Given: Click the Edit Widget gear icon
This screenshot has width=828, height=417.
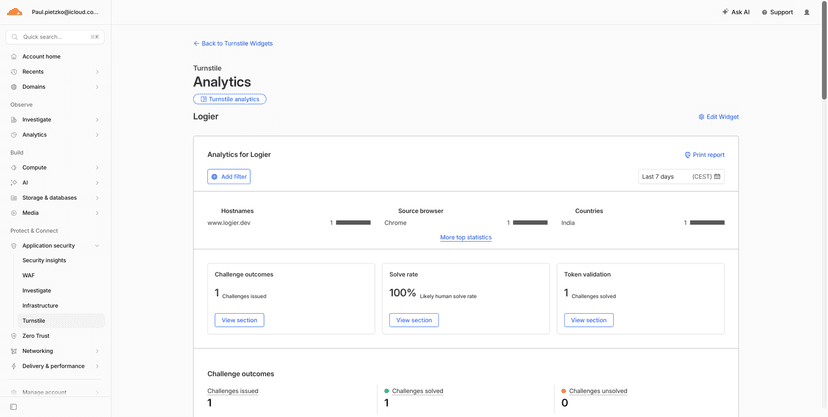Looking at the screenshot, I should (701, 117).
